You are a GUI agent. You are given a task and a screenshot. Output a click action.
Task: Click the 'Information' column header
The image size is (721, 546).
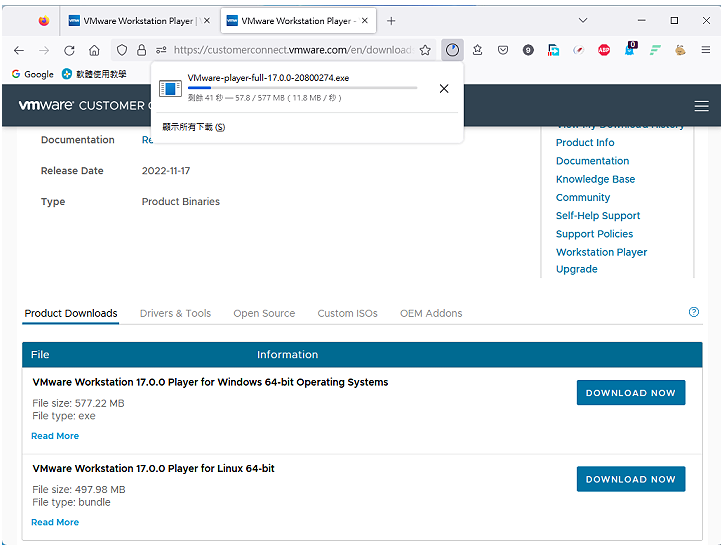pos(287,355)
